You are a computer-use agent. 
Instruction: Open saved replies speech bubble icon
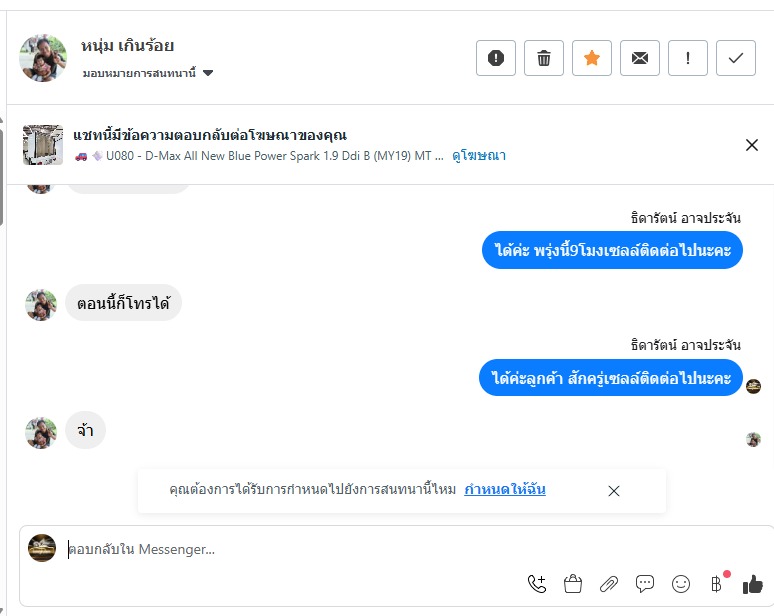pyautogui.click(x=645, y=584)
